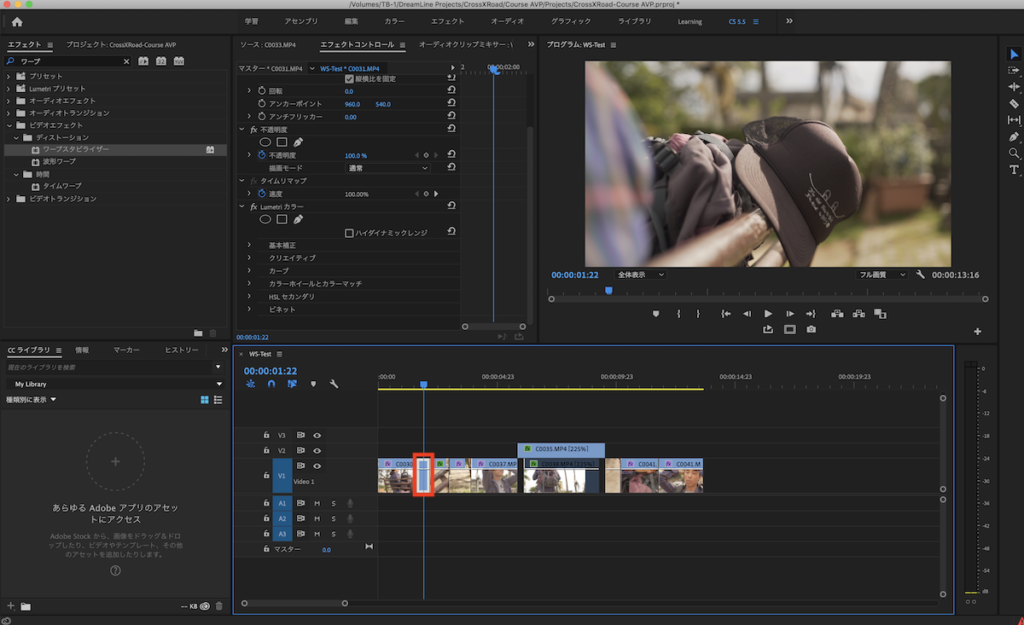The width and height of the screenshot is (1024, 625).
Task: Switch to the カラー workspace tab
Action: tap(394, 21)
